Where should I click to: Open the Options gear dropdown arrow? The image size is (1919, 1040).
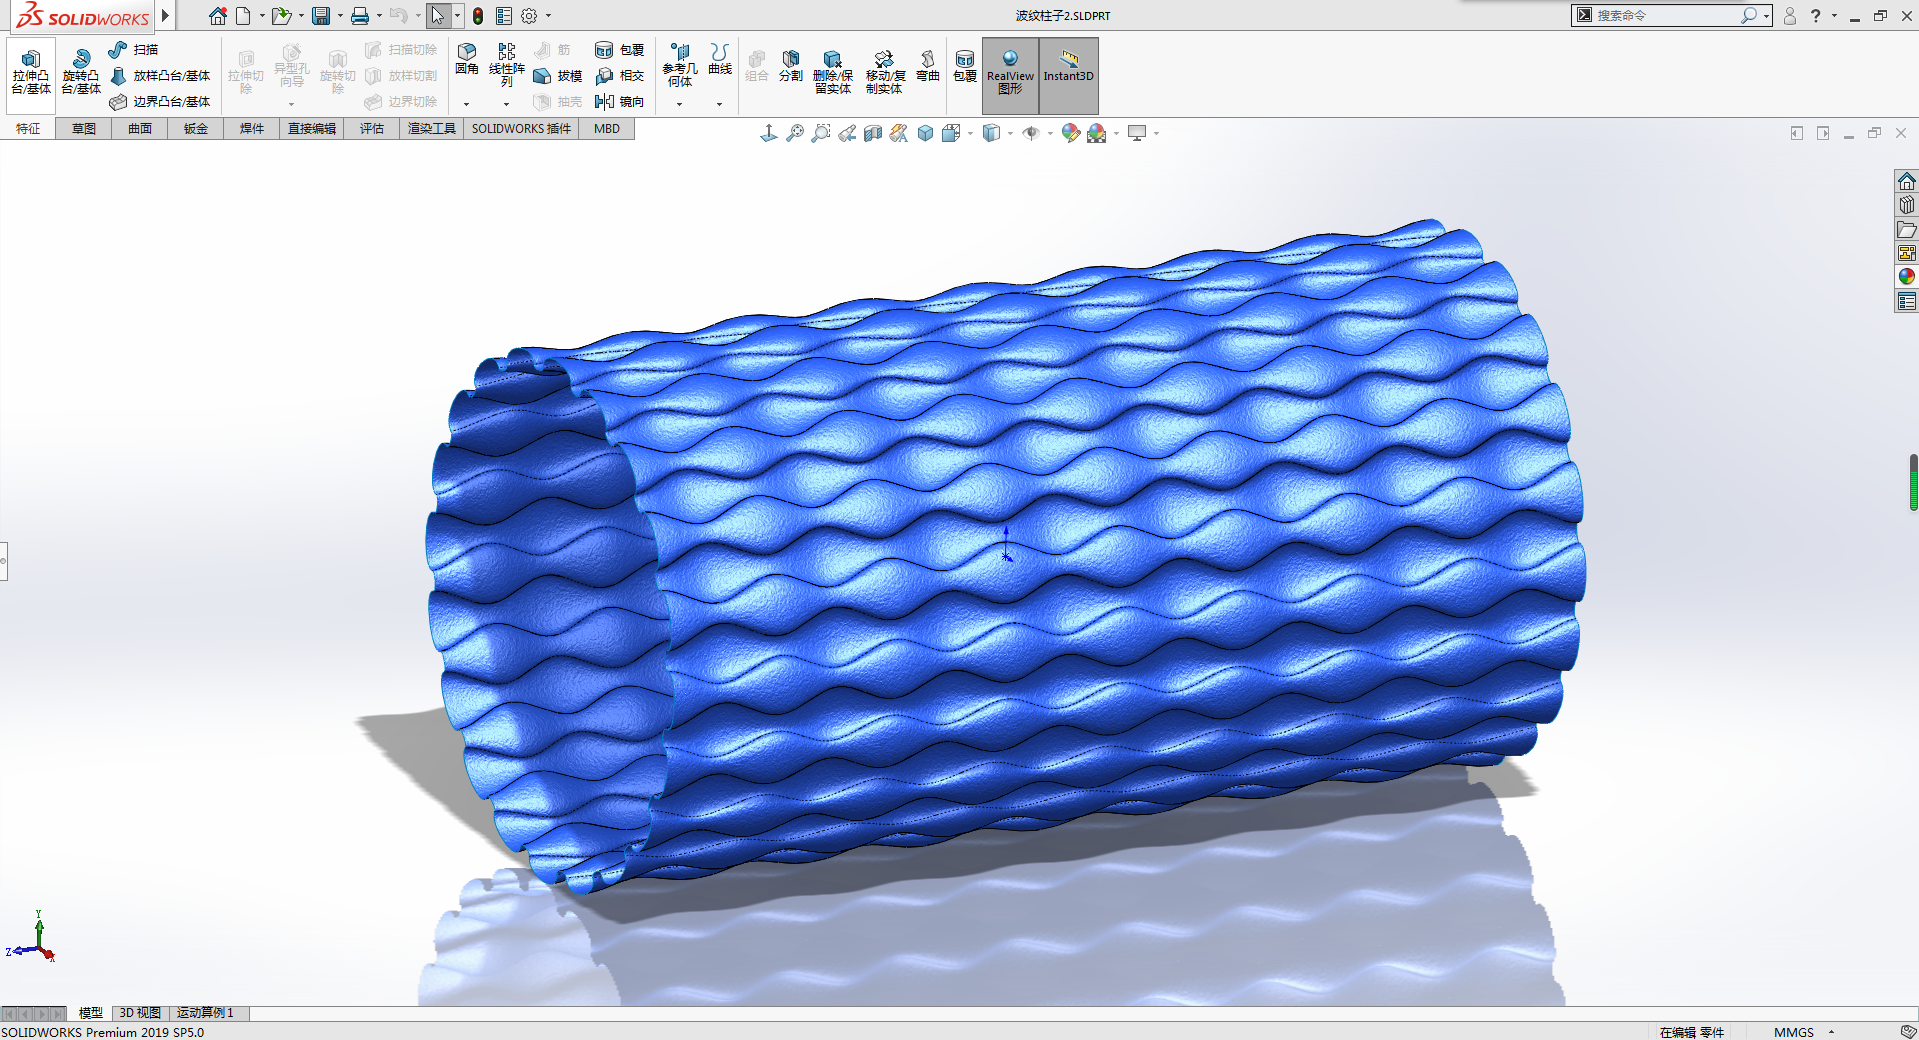pyautogui.click(x=548, y=16)
